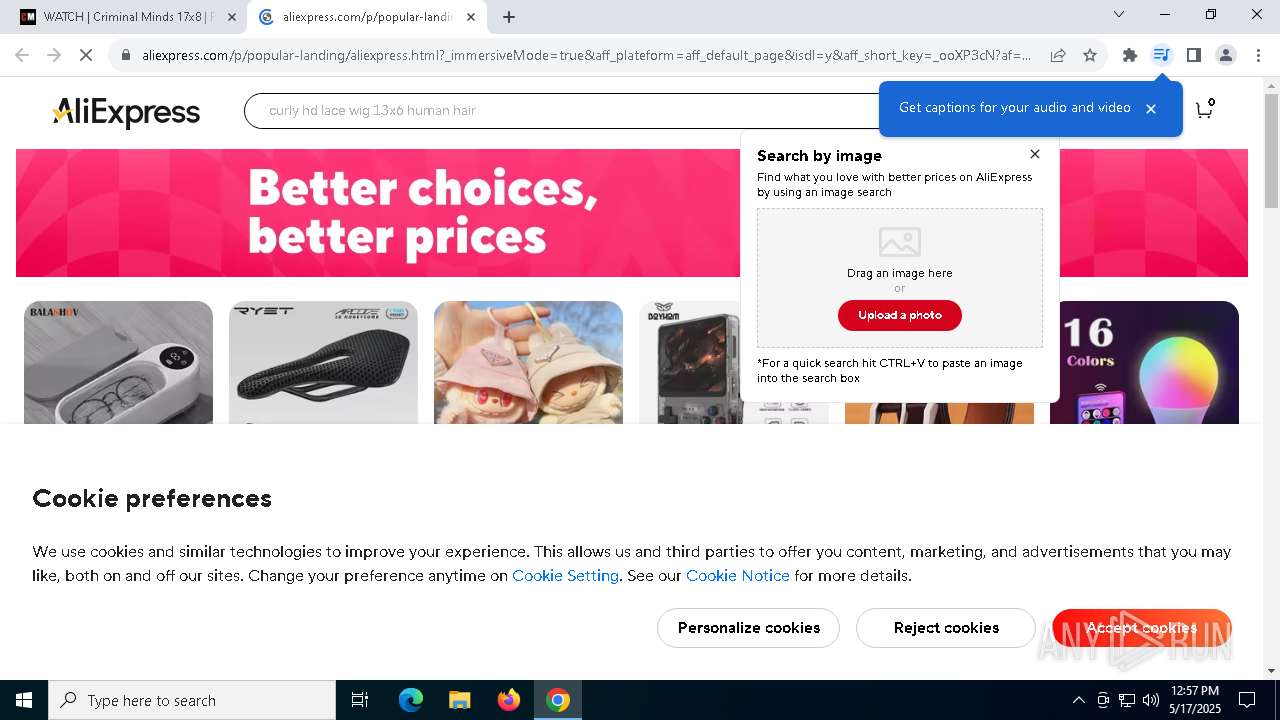Open the shopping cart icon
The image size is (1280, 720).
click(1205, 109)
